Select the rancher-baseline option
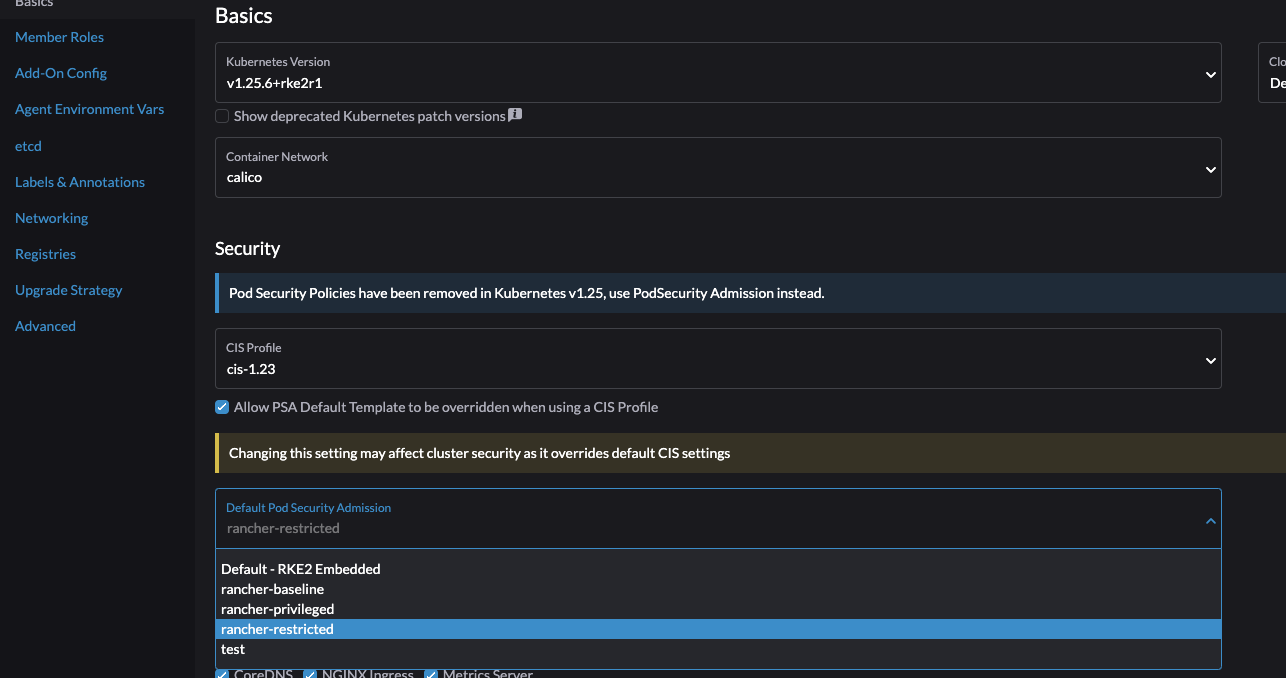Viewport: 1286px width, 678px height. 272,589
